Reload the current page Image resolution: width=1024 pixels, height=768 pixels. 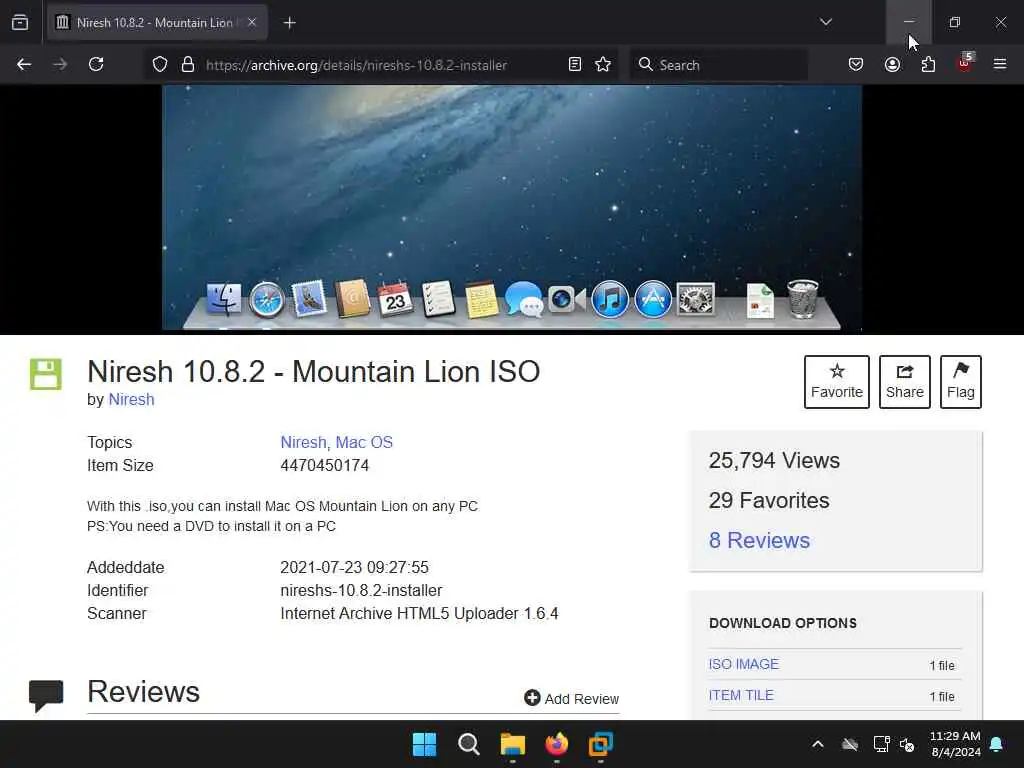96,64
